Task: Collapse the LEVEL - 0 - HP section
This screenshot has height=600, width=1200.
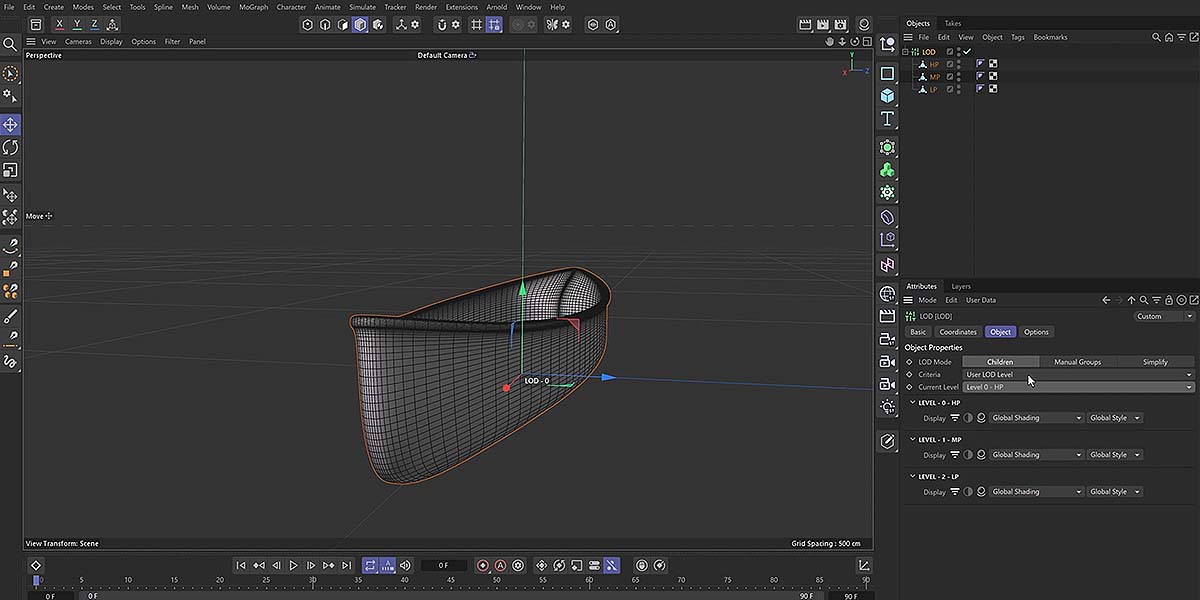Action: 912,403
